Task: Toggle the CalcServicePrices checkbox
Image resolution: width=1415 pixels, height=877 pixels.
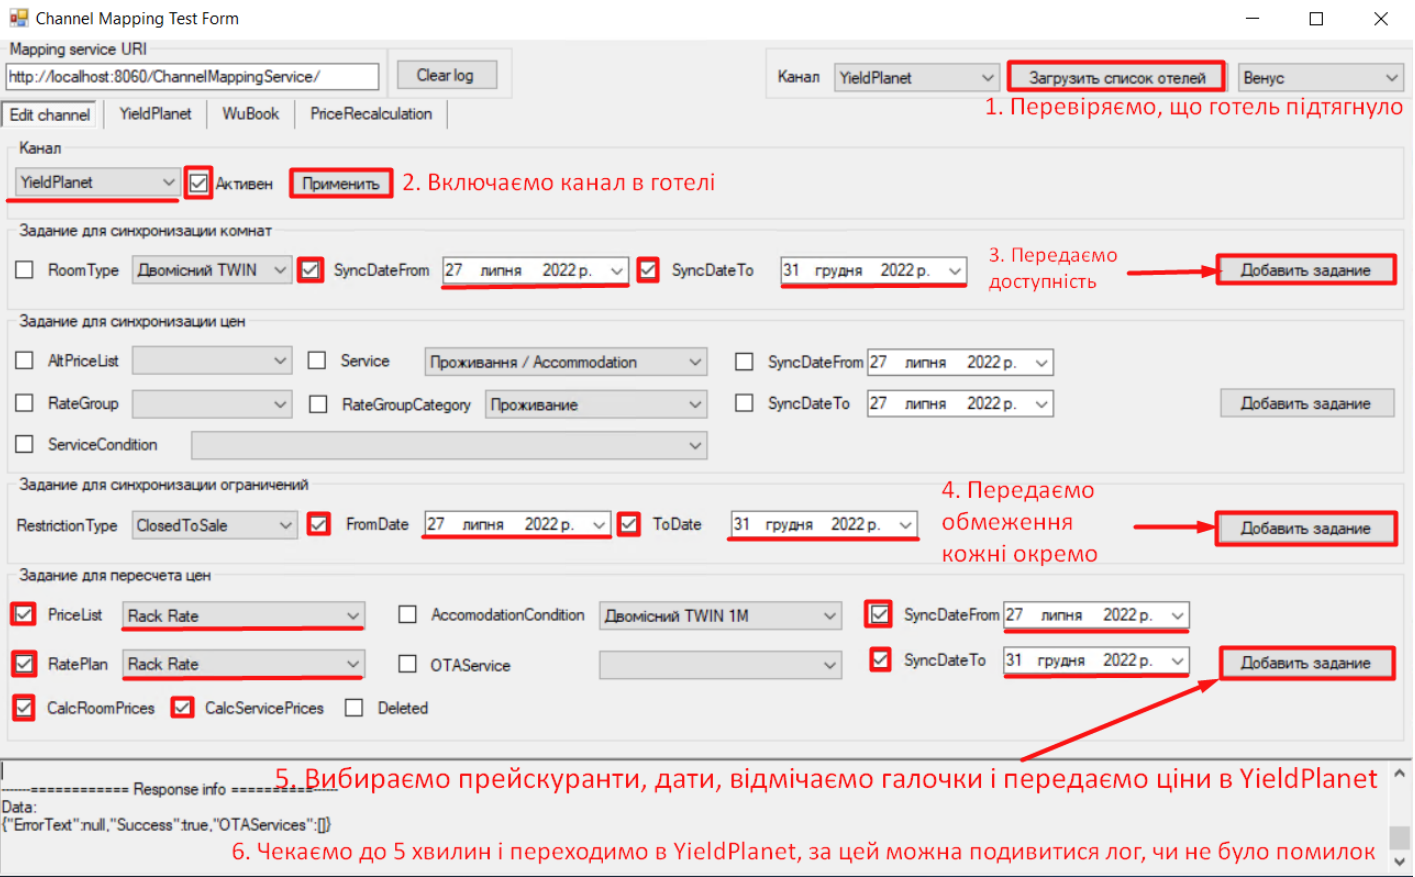Action: point(182,708)
